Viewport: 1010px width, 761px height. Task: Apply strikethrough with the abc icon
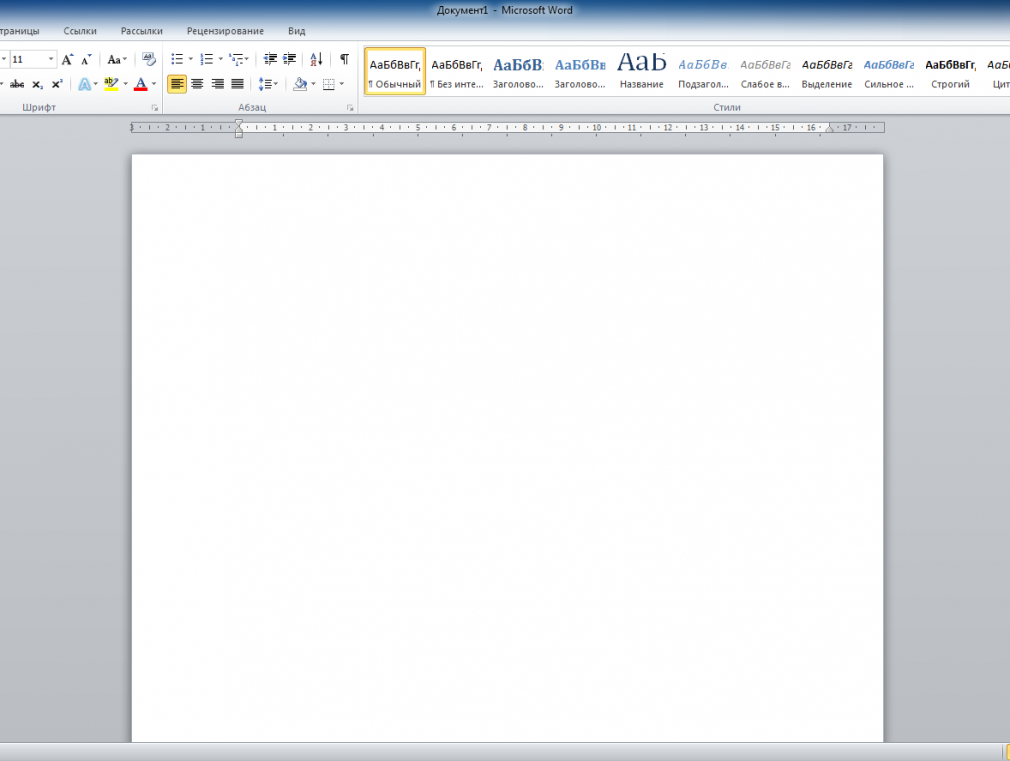point(17,84)
